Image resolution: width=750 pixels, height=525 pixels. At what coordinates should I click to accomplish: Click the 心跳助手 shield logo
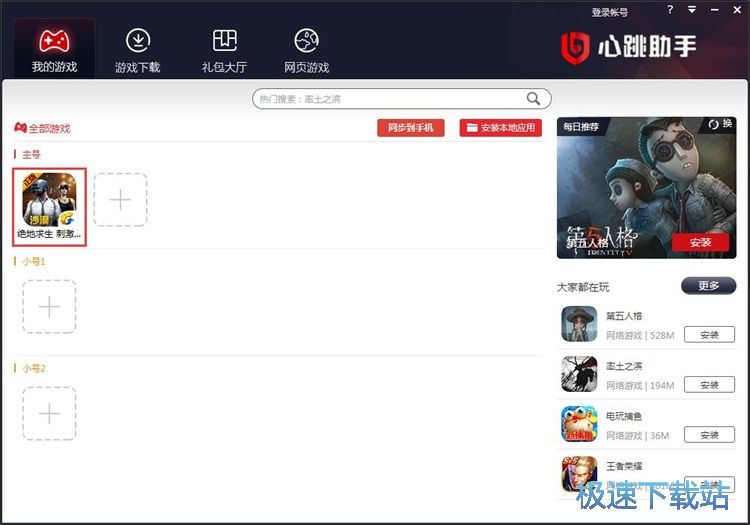[x=575, y=47]
